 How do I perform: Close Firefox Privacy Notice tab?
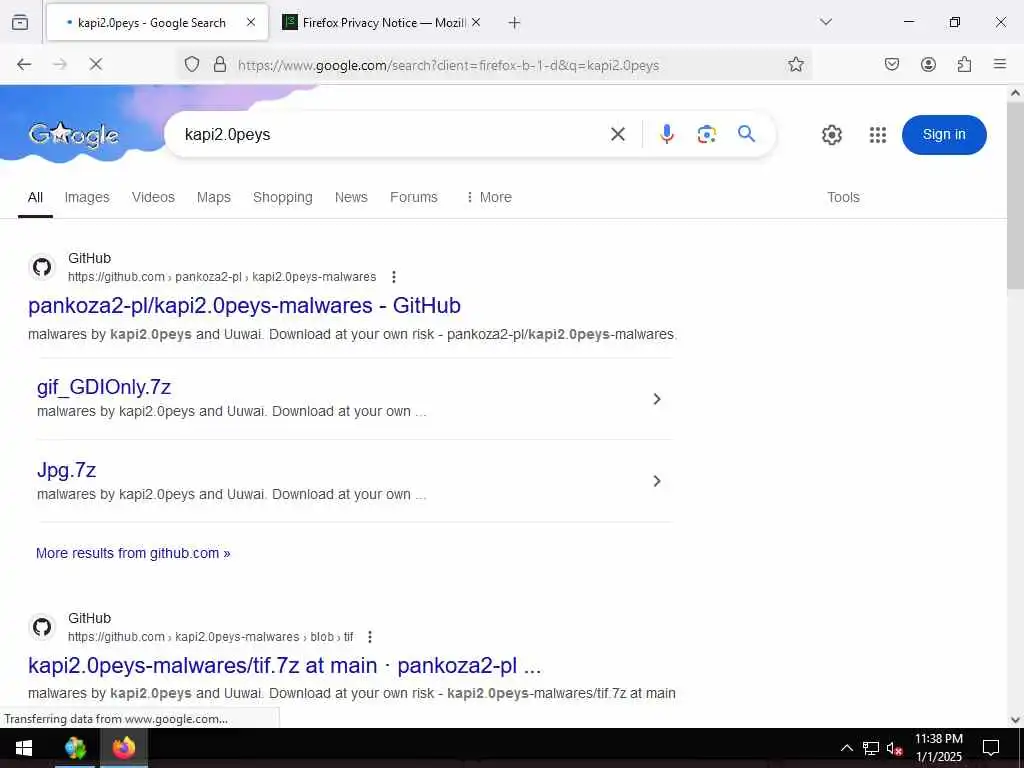coord(476,22)
